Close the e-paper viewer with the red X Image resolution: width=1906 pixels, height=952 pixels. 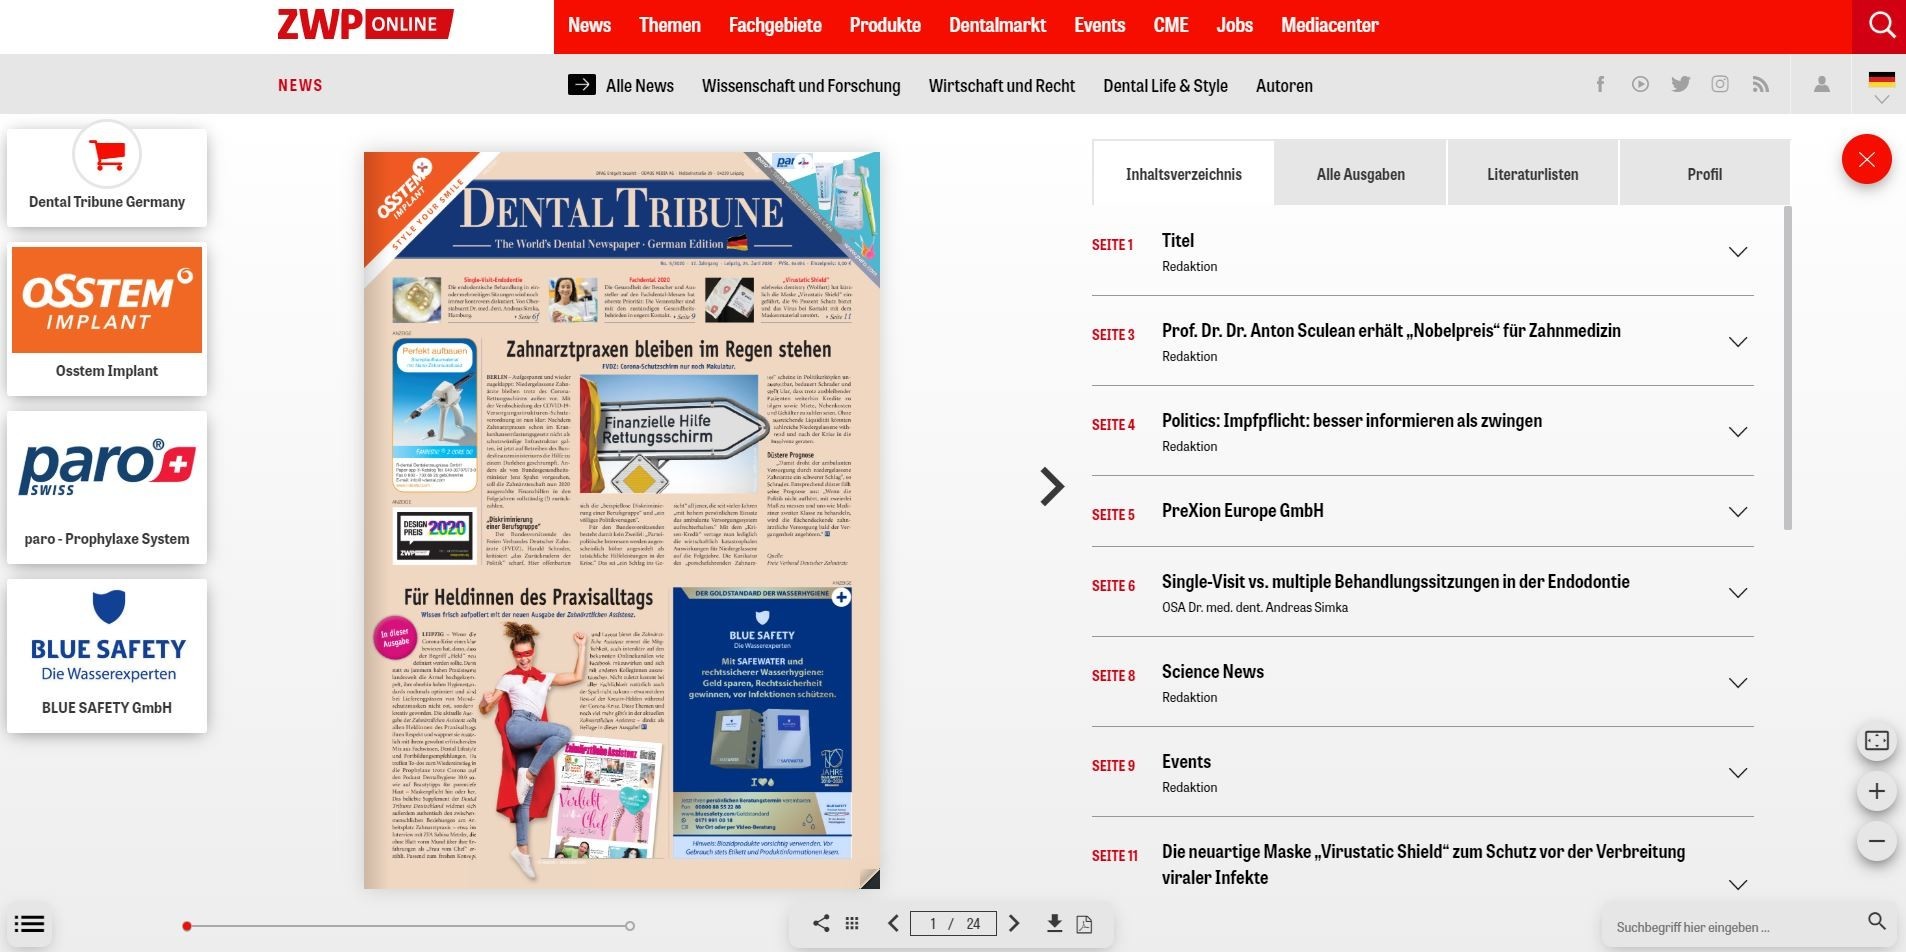click(x=1866, y=159)
